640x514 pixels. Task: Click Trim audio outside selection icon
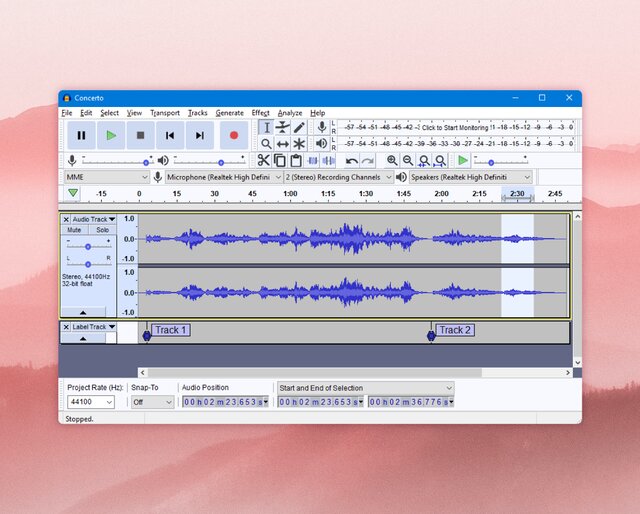click(x=312, y=160)
